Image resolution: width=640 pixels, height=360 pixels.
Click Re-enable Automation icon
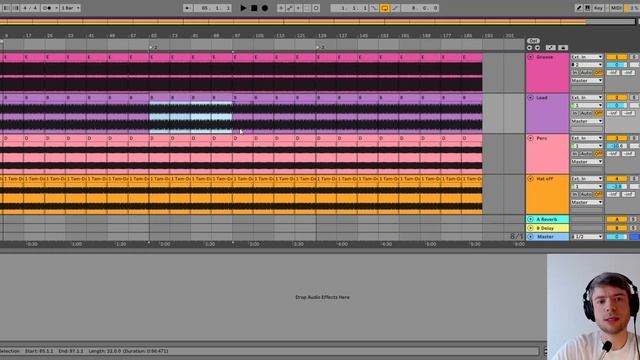click(298, 8)
